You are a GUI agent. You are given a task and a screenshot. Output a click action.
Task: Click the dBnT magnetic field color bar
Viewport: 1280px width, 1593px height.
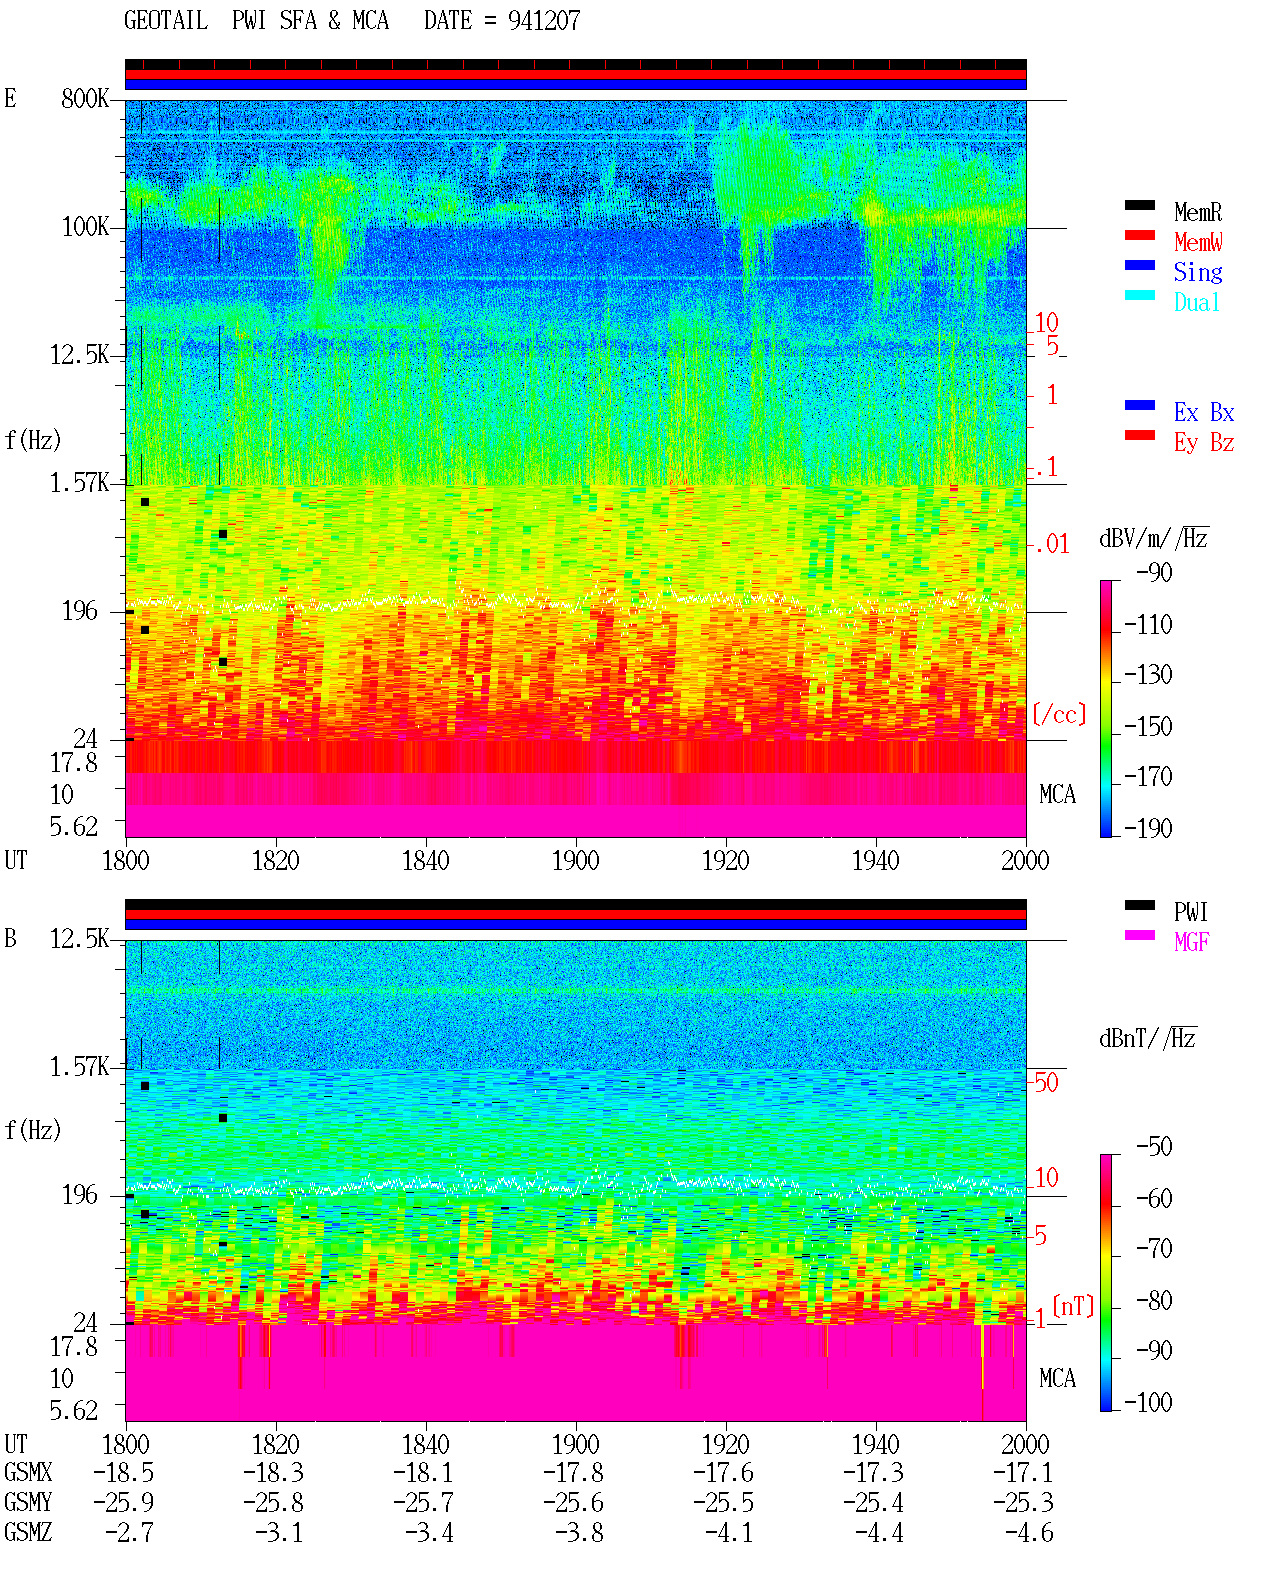1106,1283
